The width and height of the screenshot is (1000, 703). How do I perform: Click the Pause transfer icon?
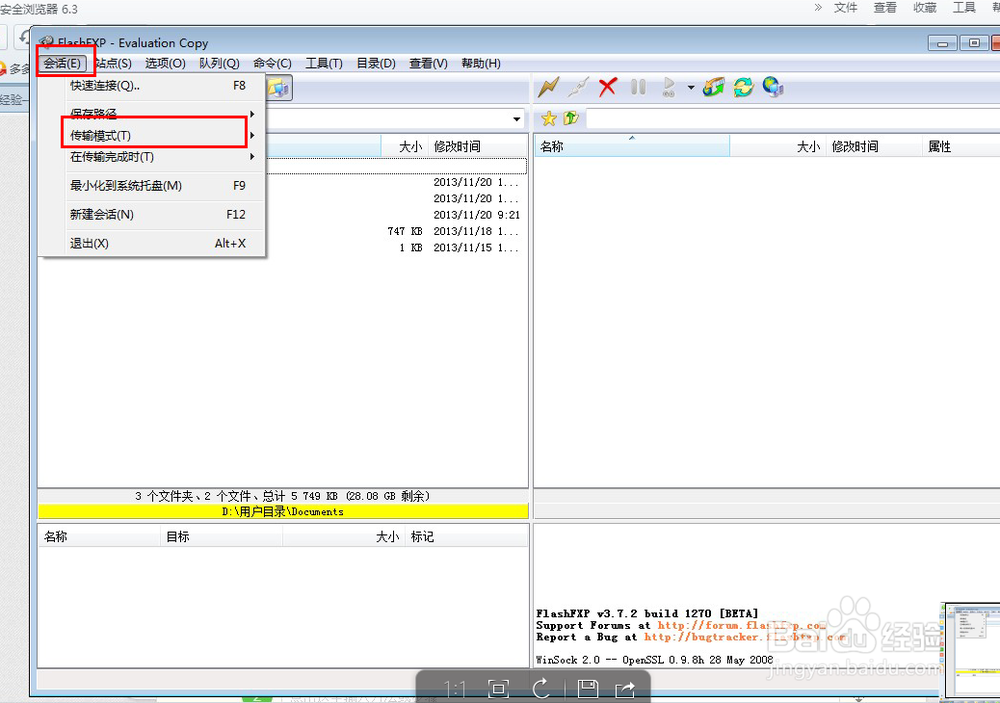[638, 87]
